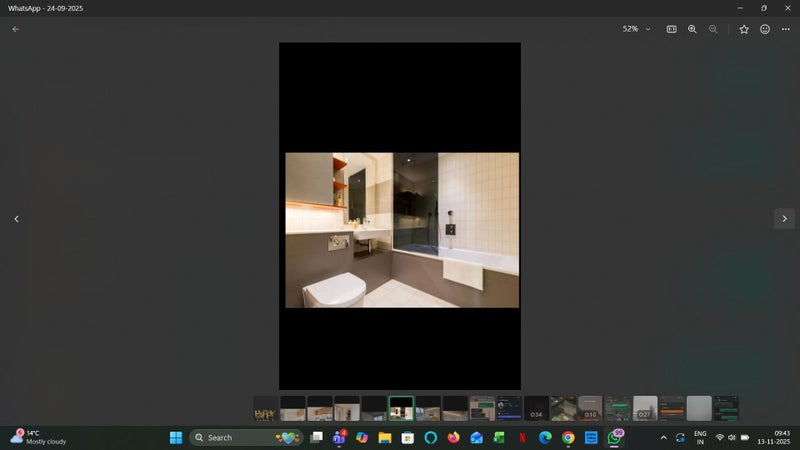Open the three-dot more options menu
The image size is (800, 450).
point(786,29)
